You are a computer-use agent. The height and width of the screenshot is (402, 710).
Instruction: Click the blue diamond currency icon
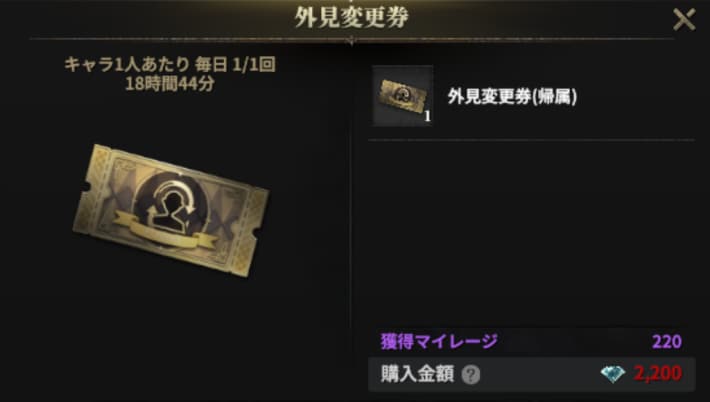613,374
